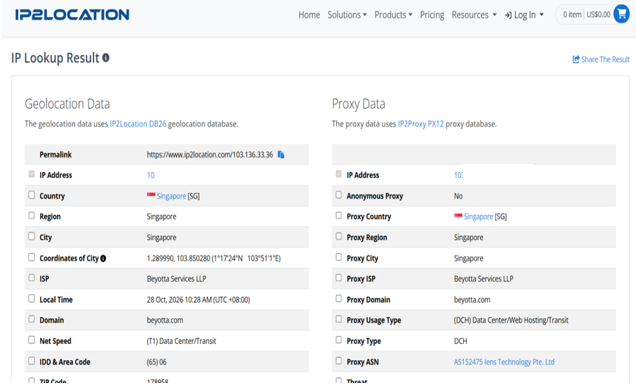Open the shopping cart icon
This screenshot has width=636, height=385.
click(x=621, y=14)
